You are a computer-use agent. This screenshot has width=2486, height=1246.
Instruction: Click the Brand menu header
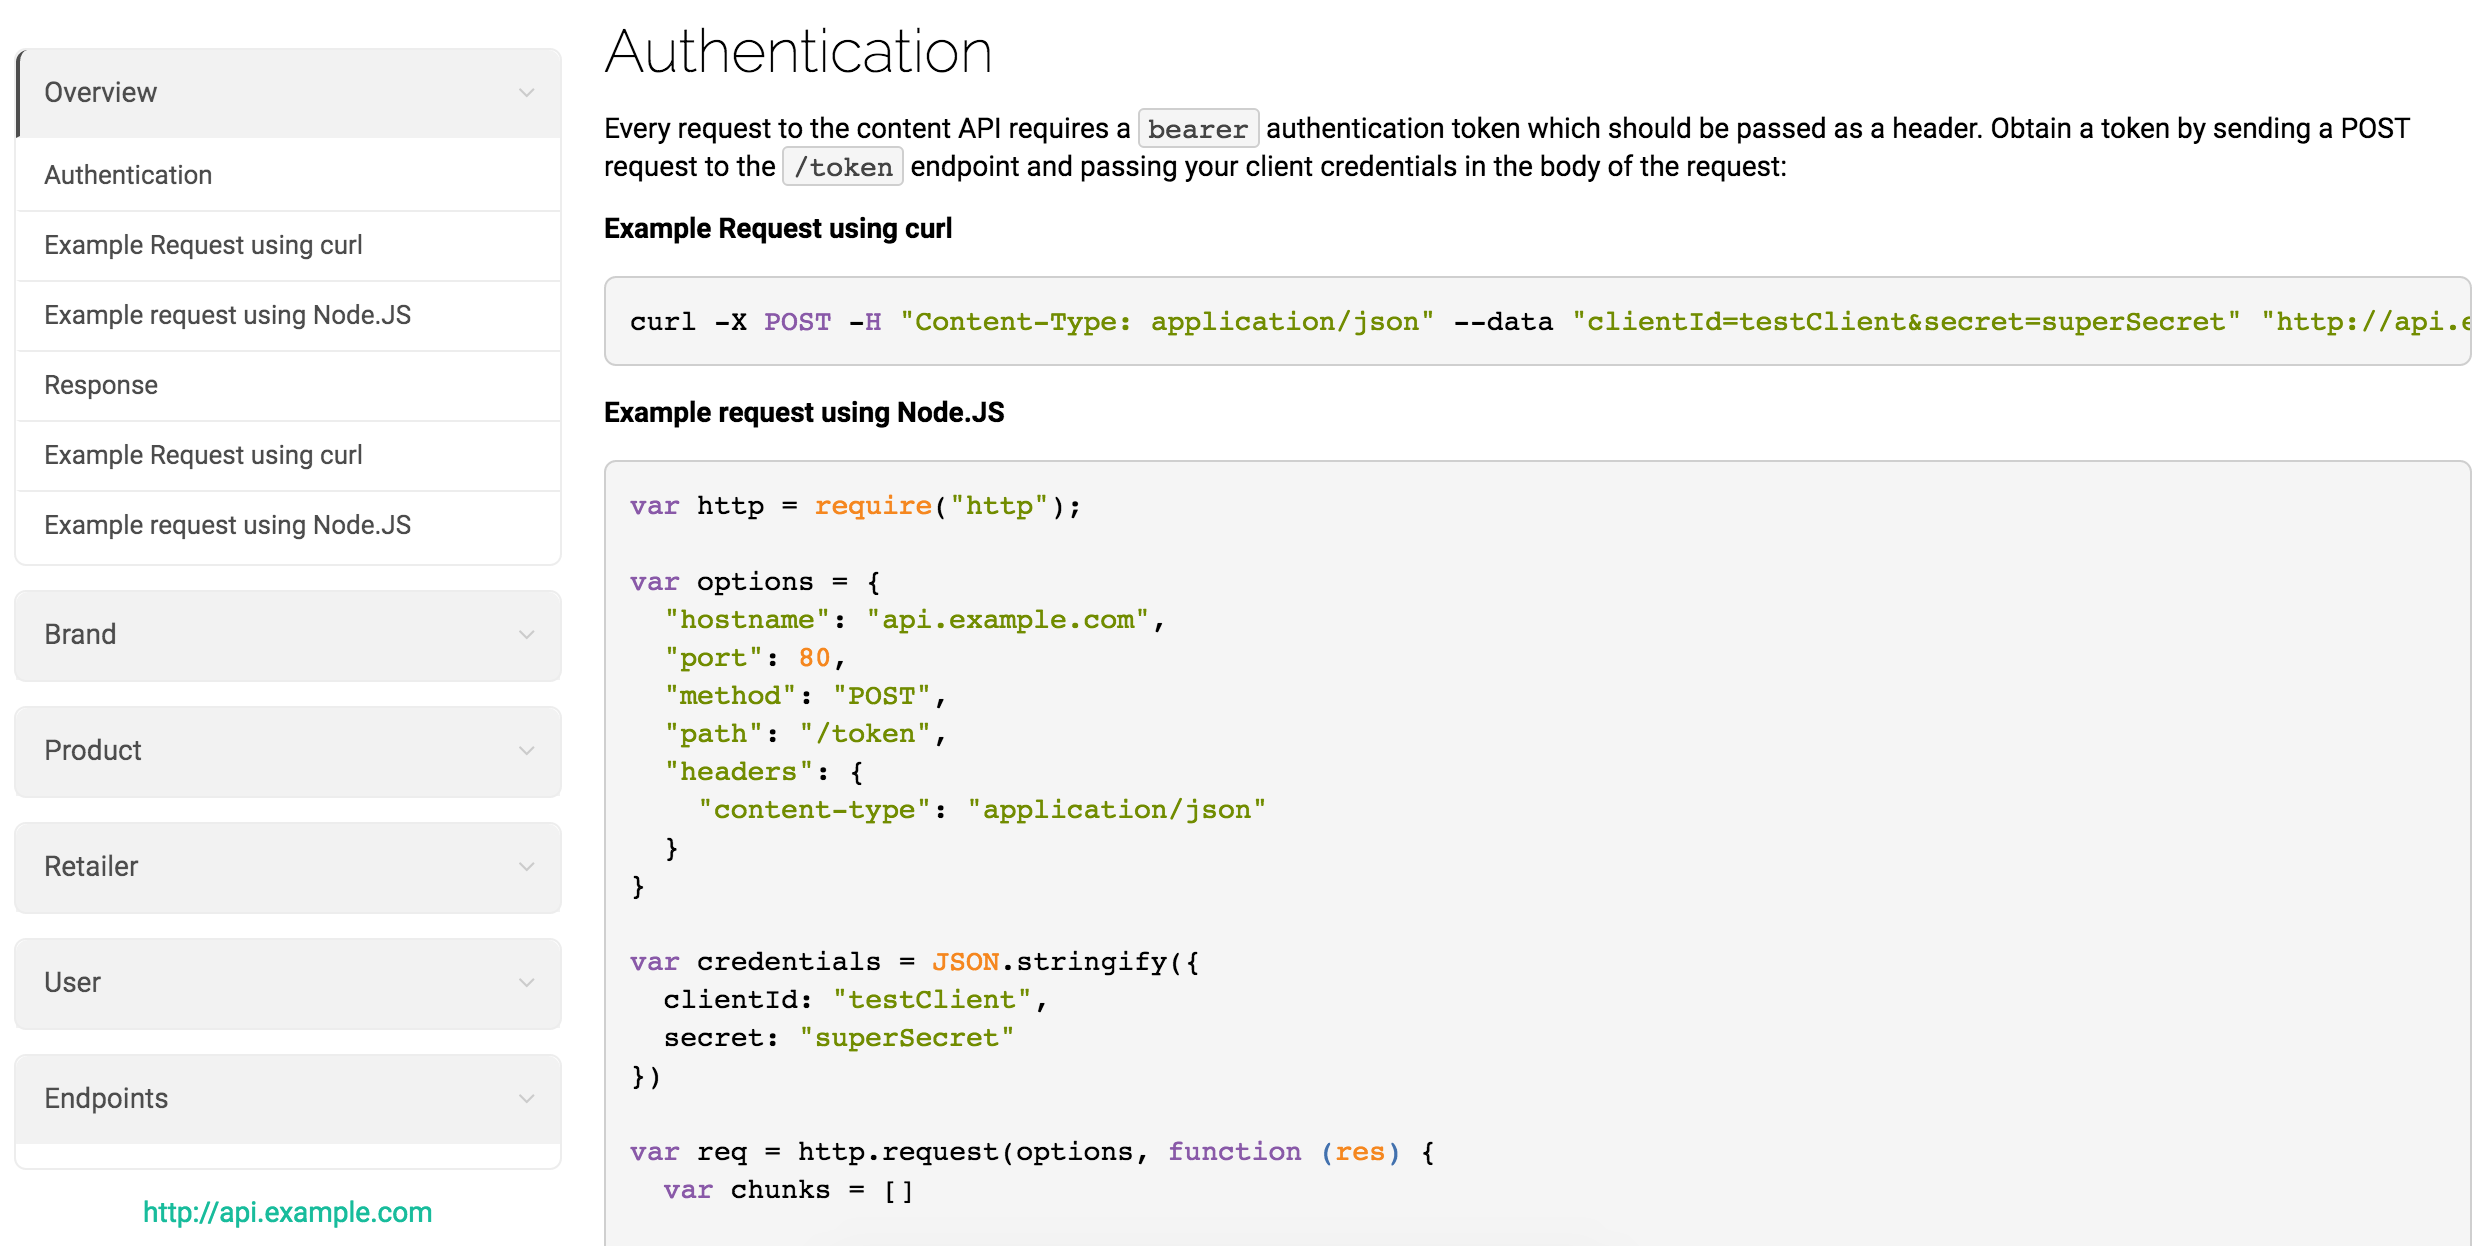(80, 635)
